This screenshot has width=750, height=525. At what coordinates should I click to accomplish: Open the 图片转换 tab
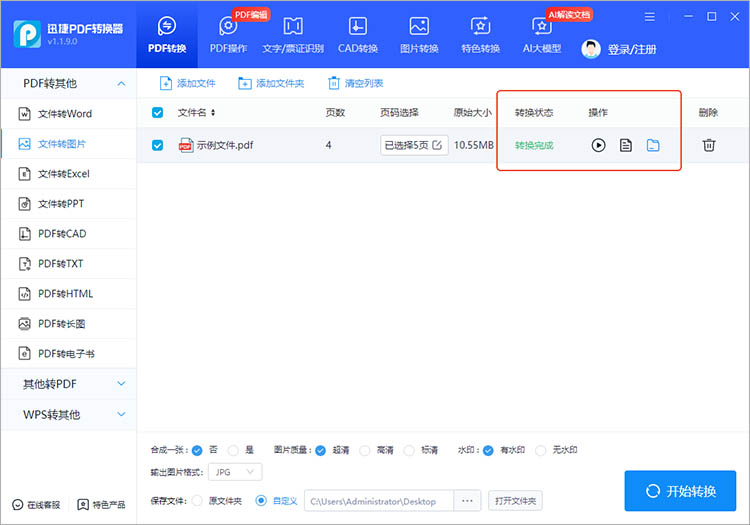(x=419, y=34)
